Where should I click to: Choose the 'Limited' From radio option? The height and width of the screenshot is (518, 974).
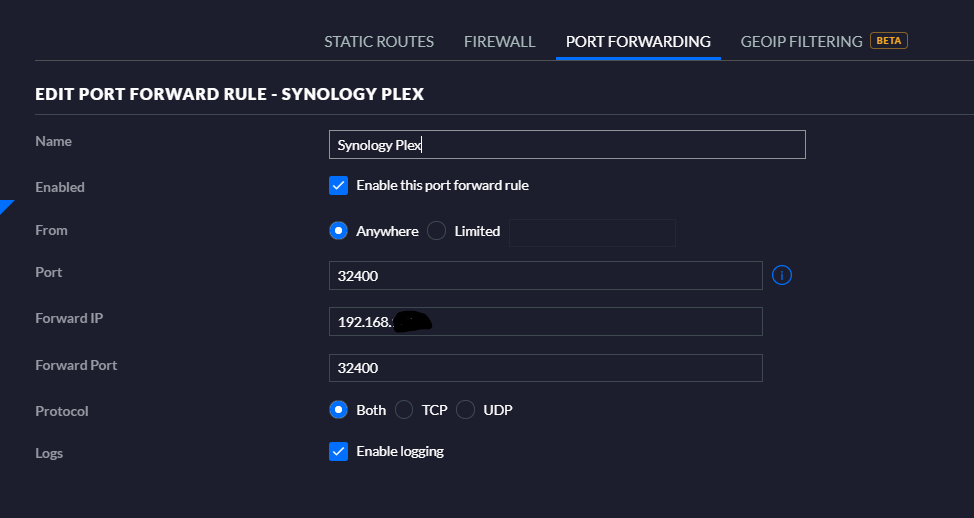click(x=436, y=231)
